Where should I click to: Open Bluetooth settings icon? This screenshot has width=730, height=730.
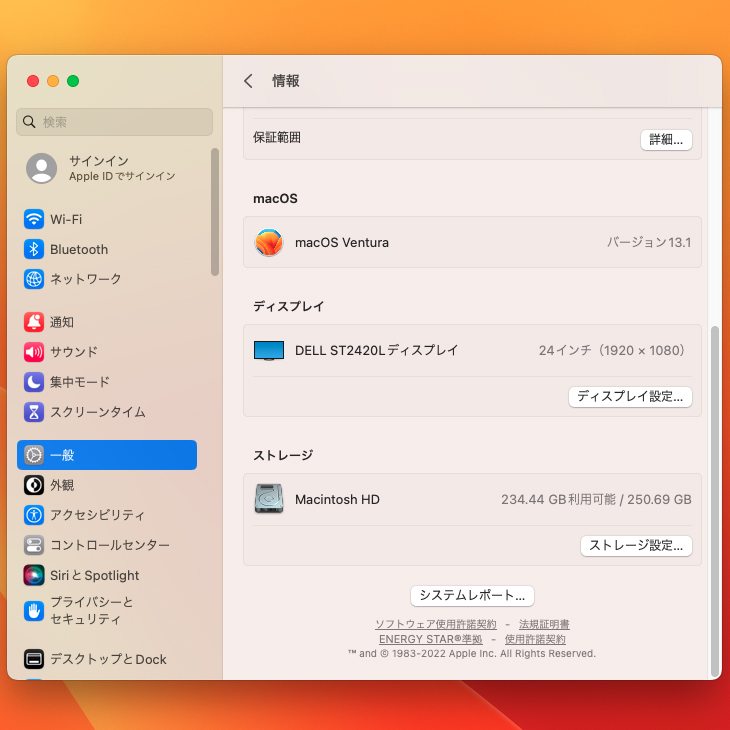point(34,249)
